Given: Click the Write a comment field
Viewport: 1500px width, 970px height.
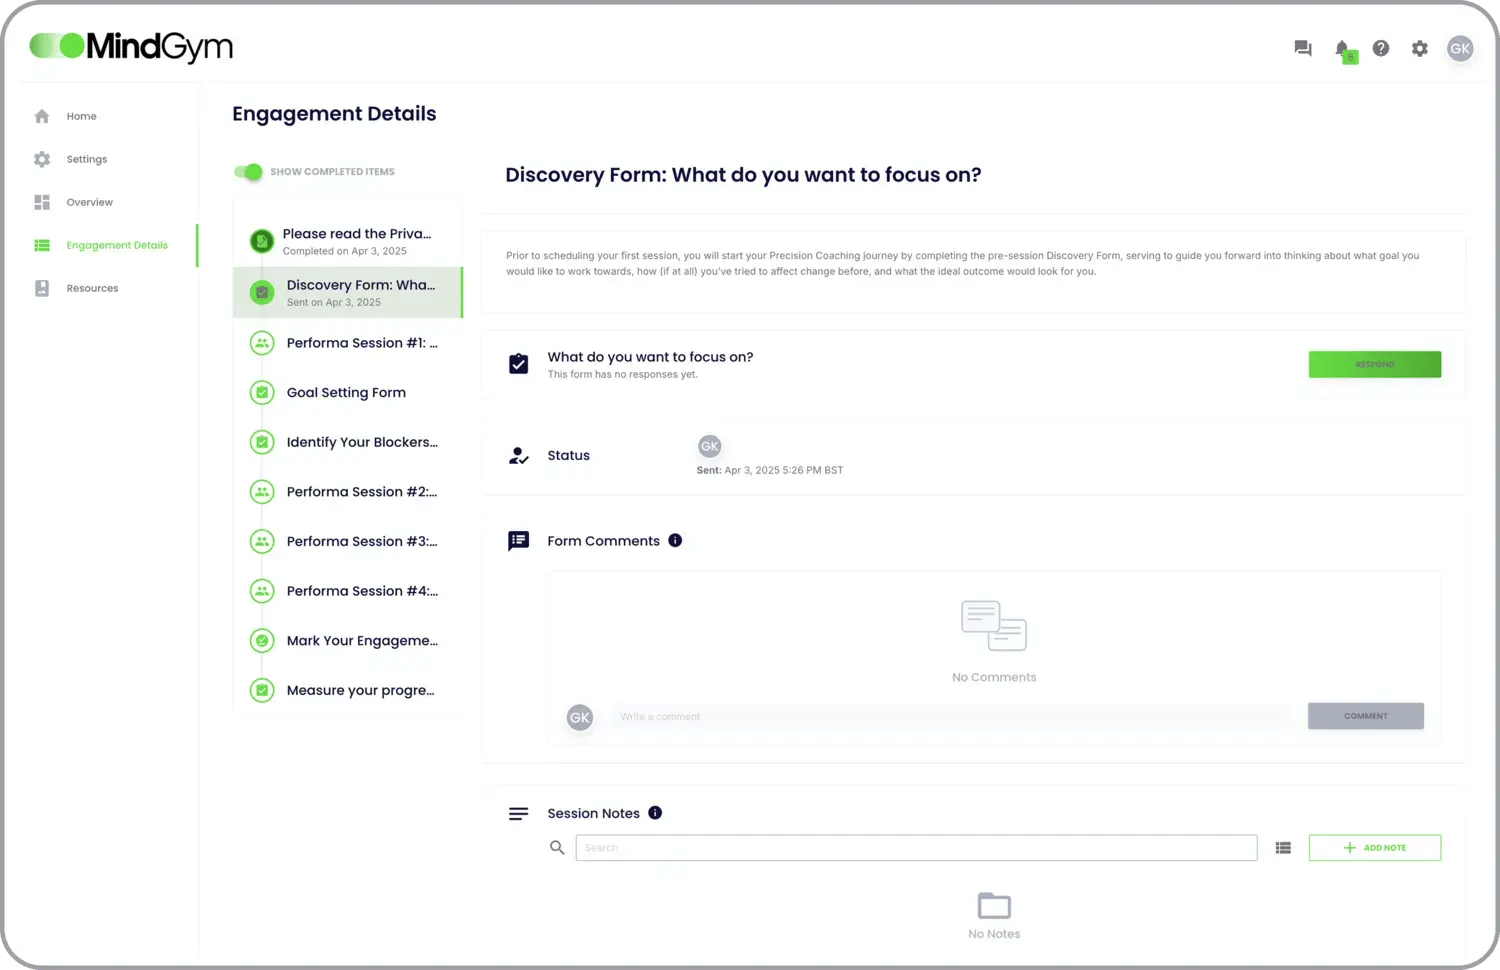Looking at the screenshot, I should click(x=950, y=717).
